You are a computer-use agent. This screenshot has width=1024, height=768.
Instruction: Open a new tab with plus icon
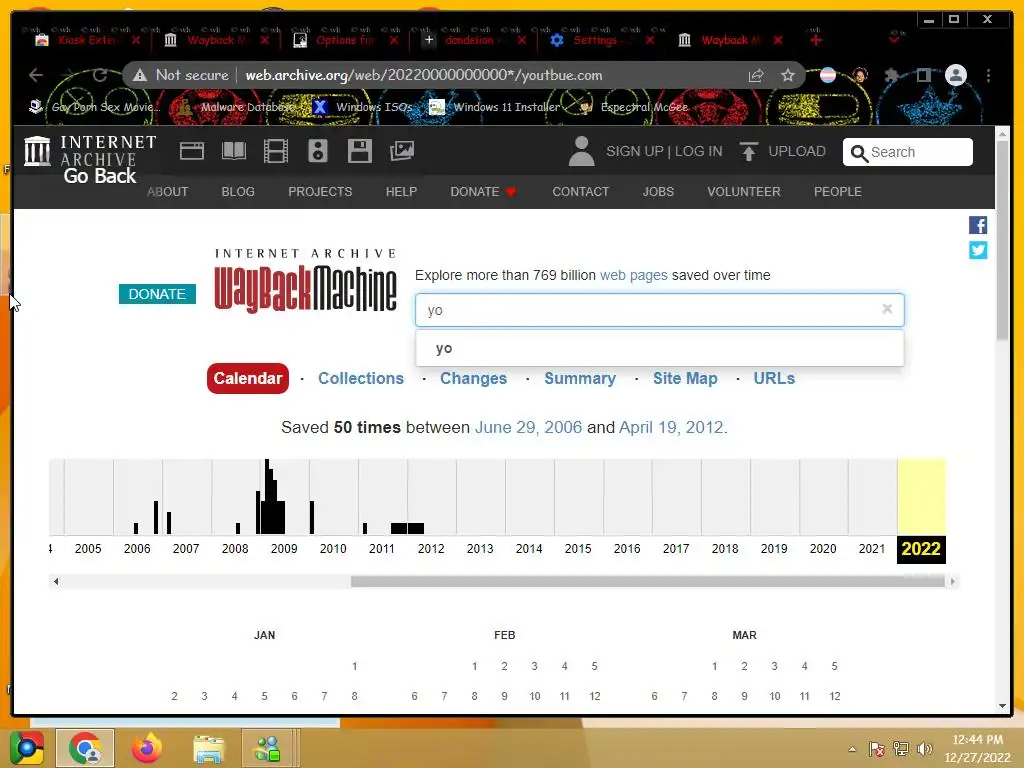(x=816, y=40)
